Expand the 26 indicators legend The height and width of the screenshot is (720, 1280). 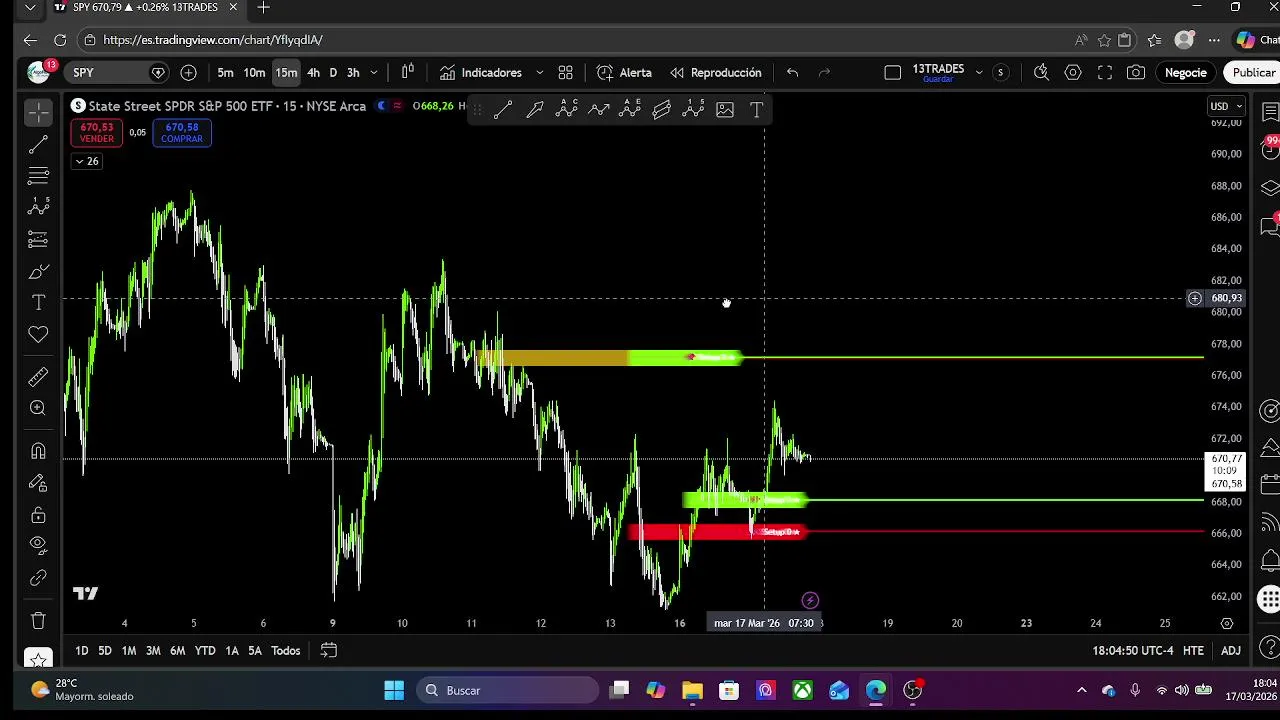(86, 161)
